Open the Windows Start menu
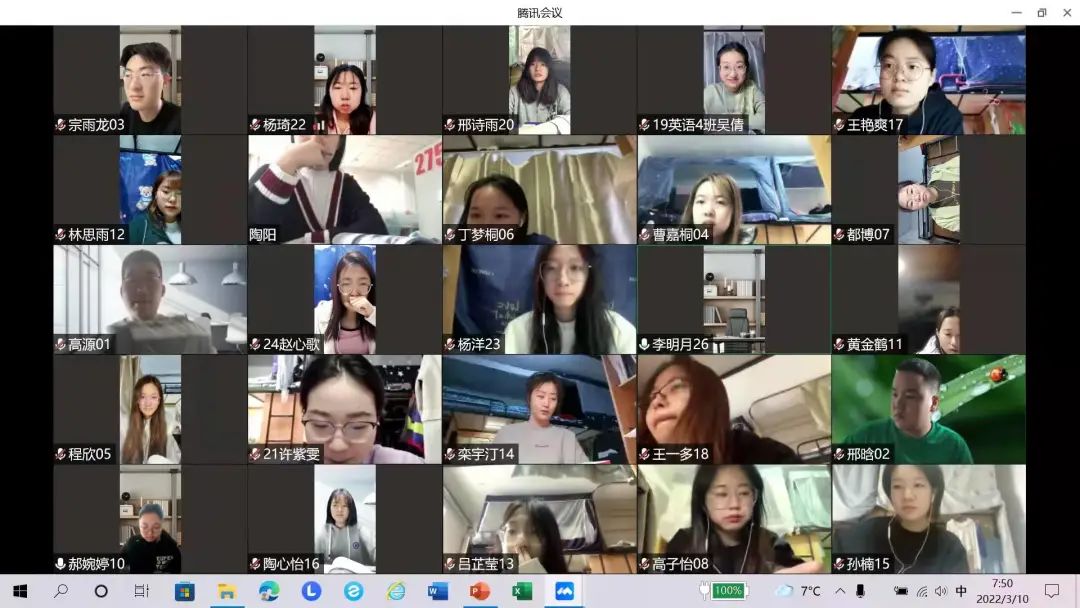 [x=20, y=591]
